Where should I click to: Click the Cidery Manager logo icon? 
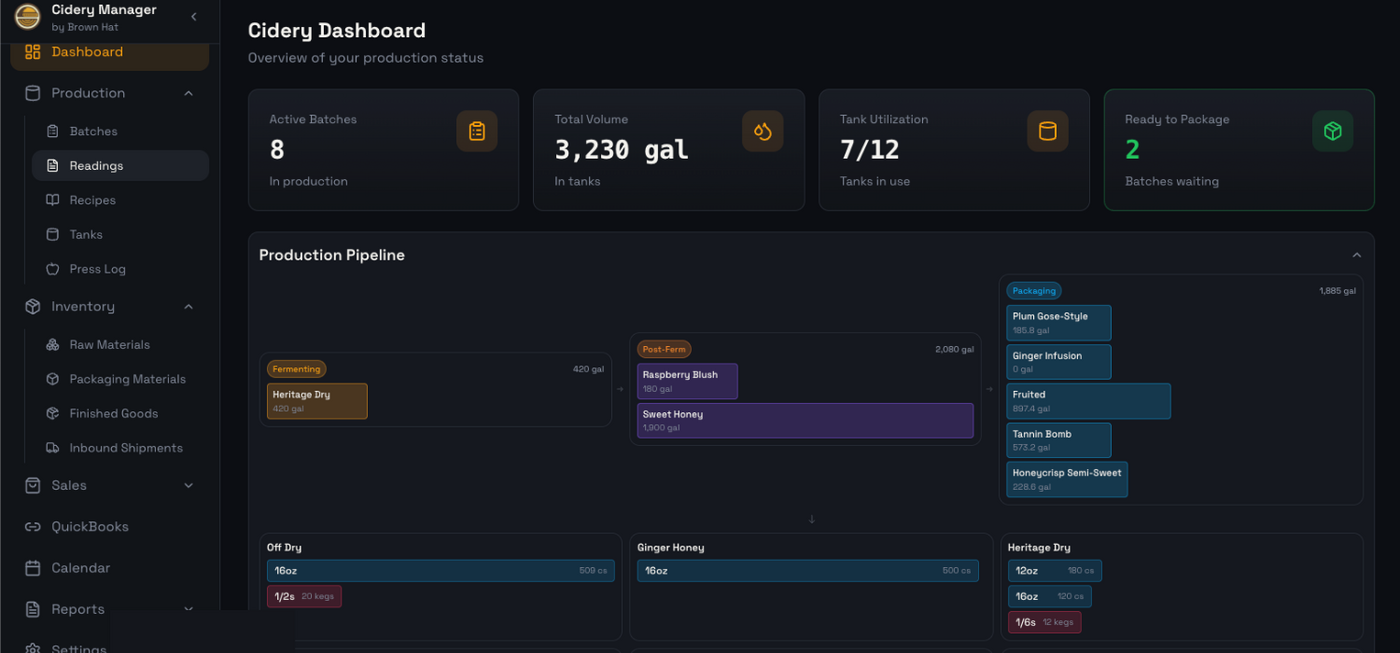coord(27,16)
